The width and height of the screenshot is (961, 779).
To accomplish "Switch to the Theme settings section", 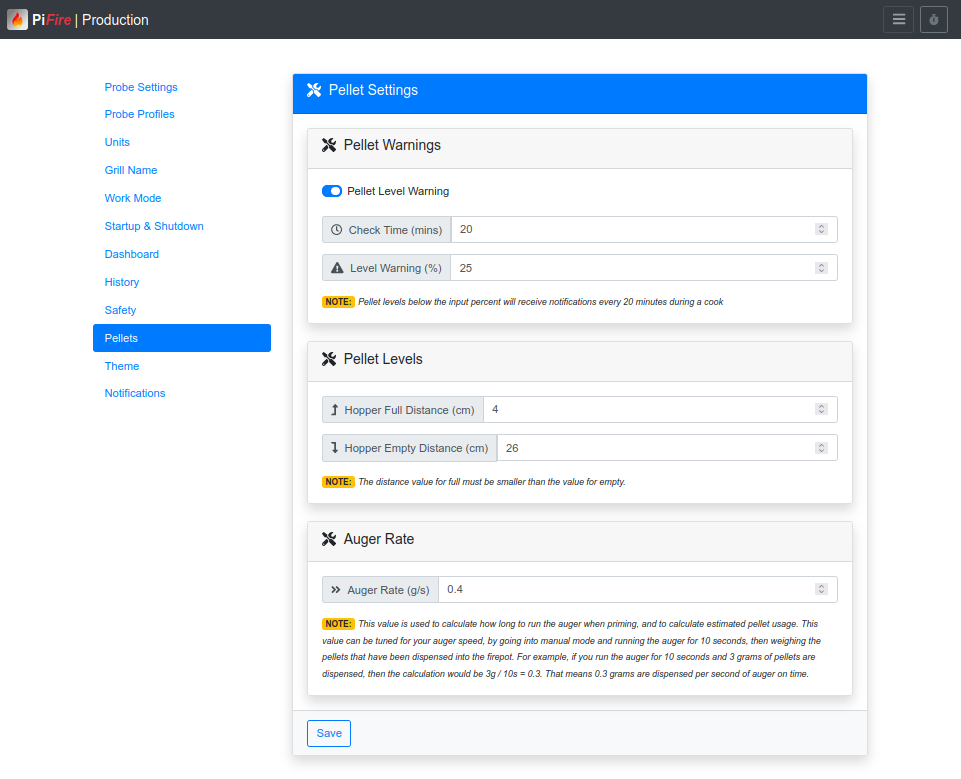I will 122,366.
